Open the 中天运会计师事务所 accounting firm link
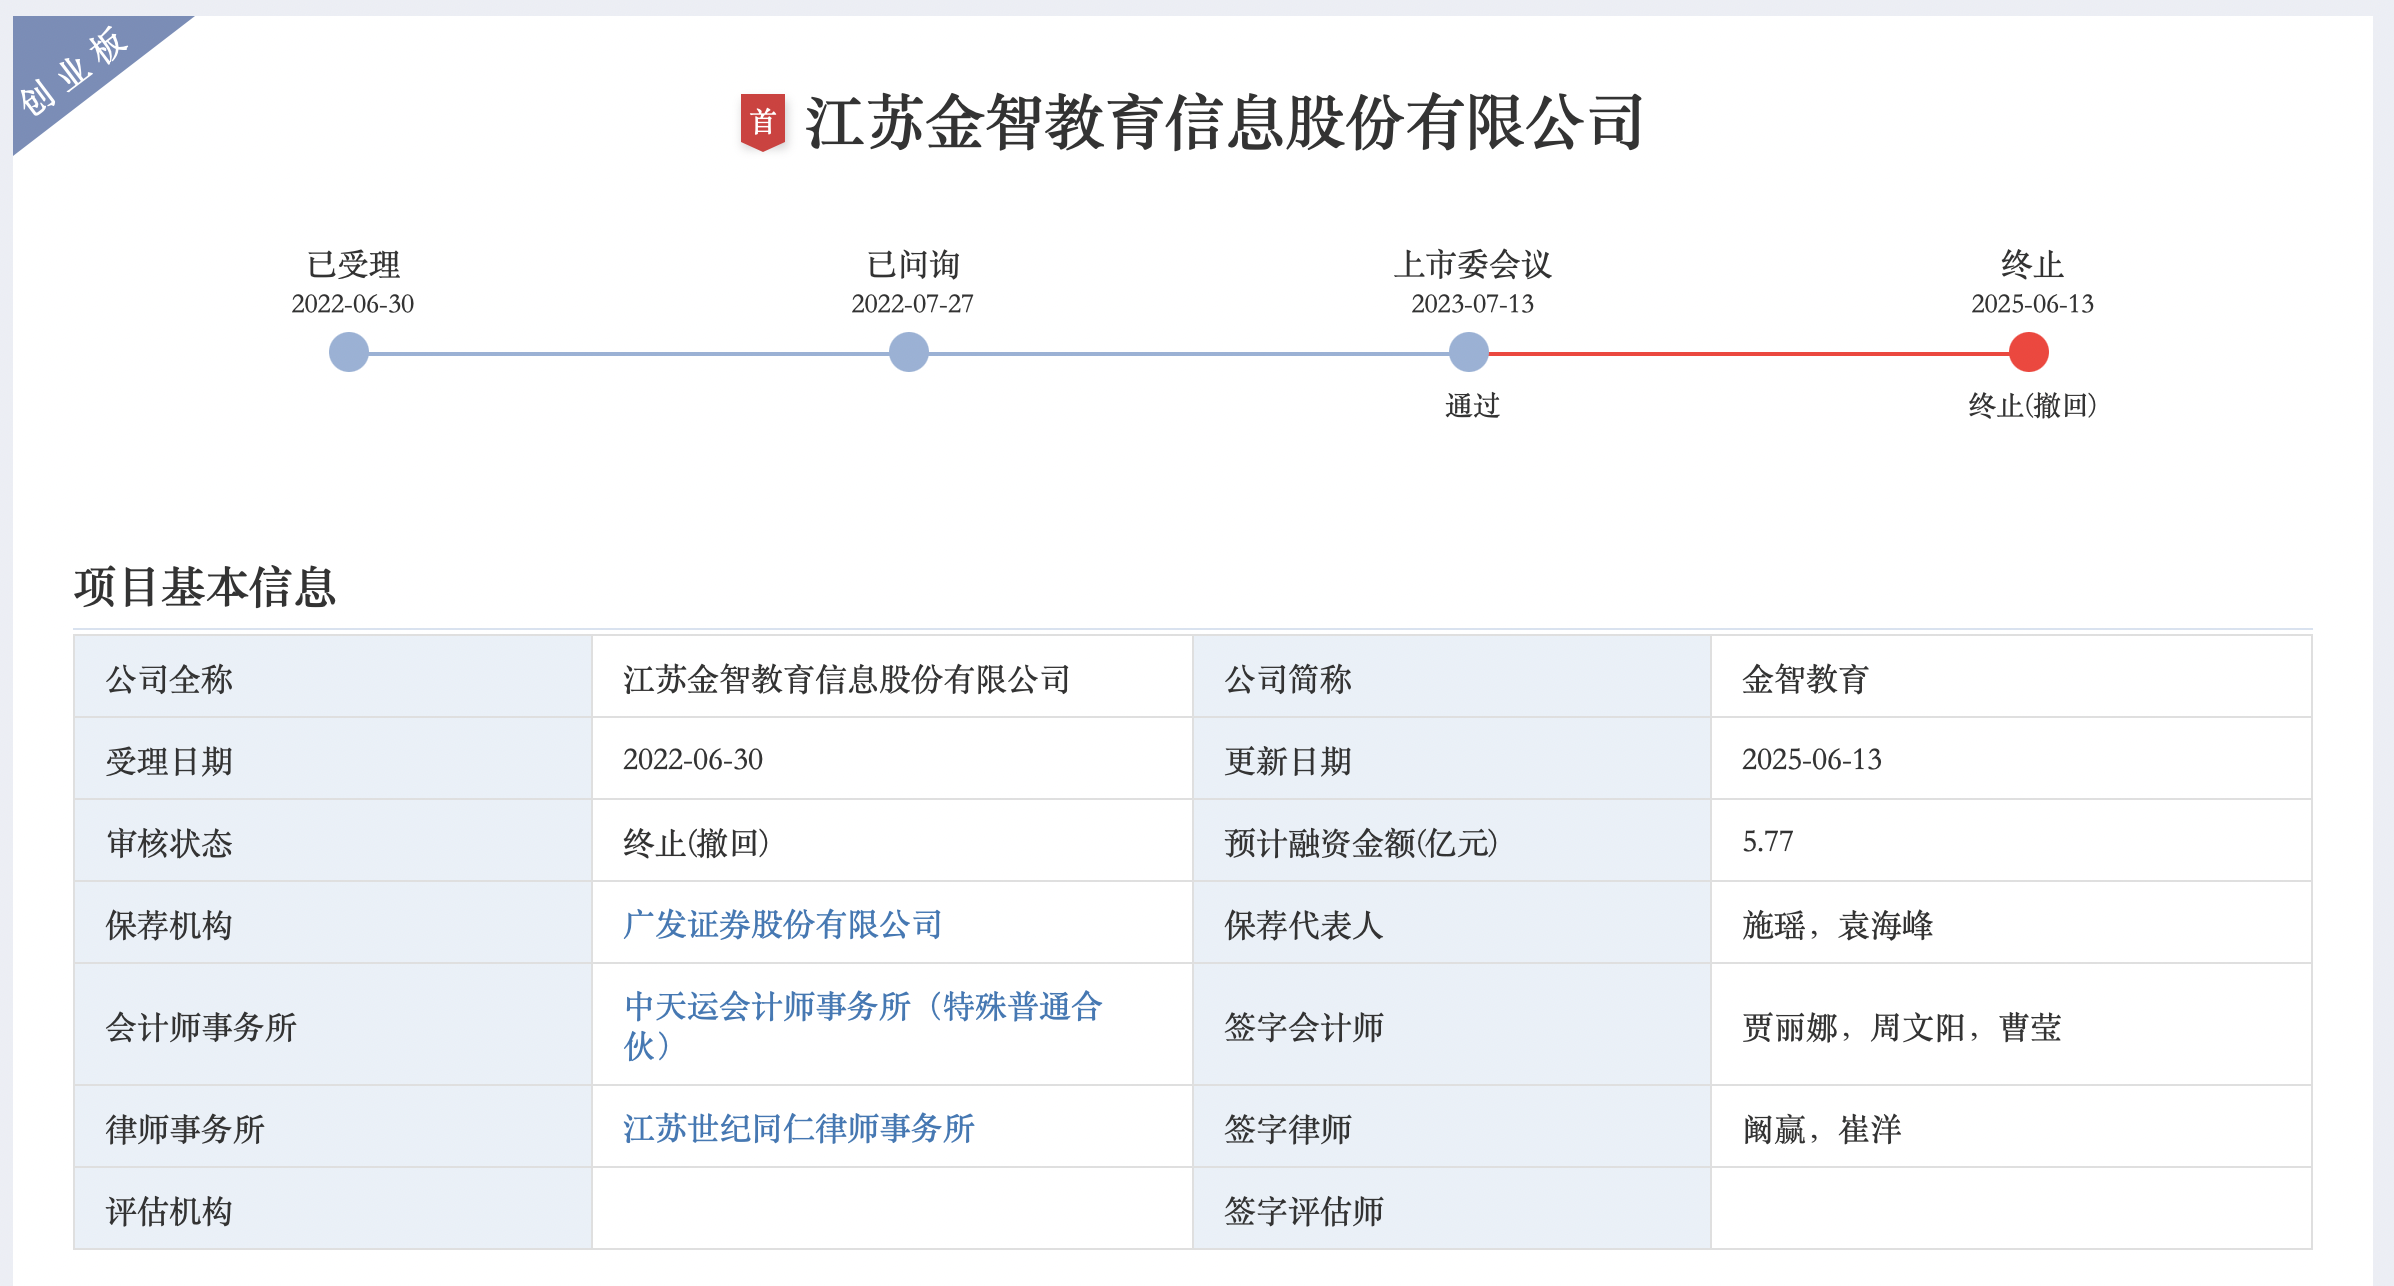The height and width of the screenshot is (1286, 2394). (x=863, y=1025)
